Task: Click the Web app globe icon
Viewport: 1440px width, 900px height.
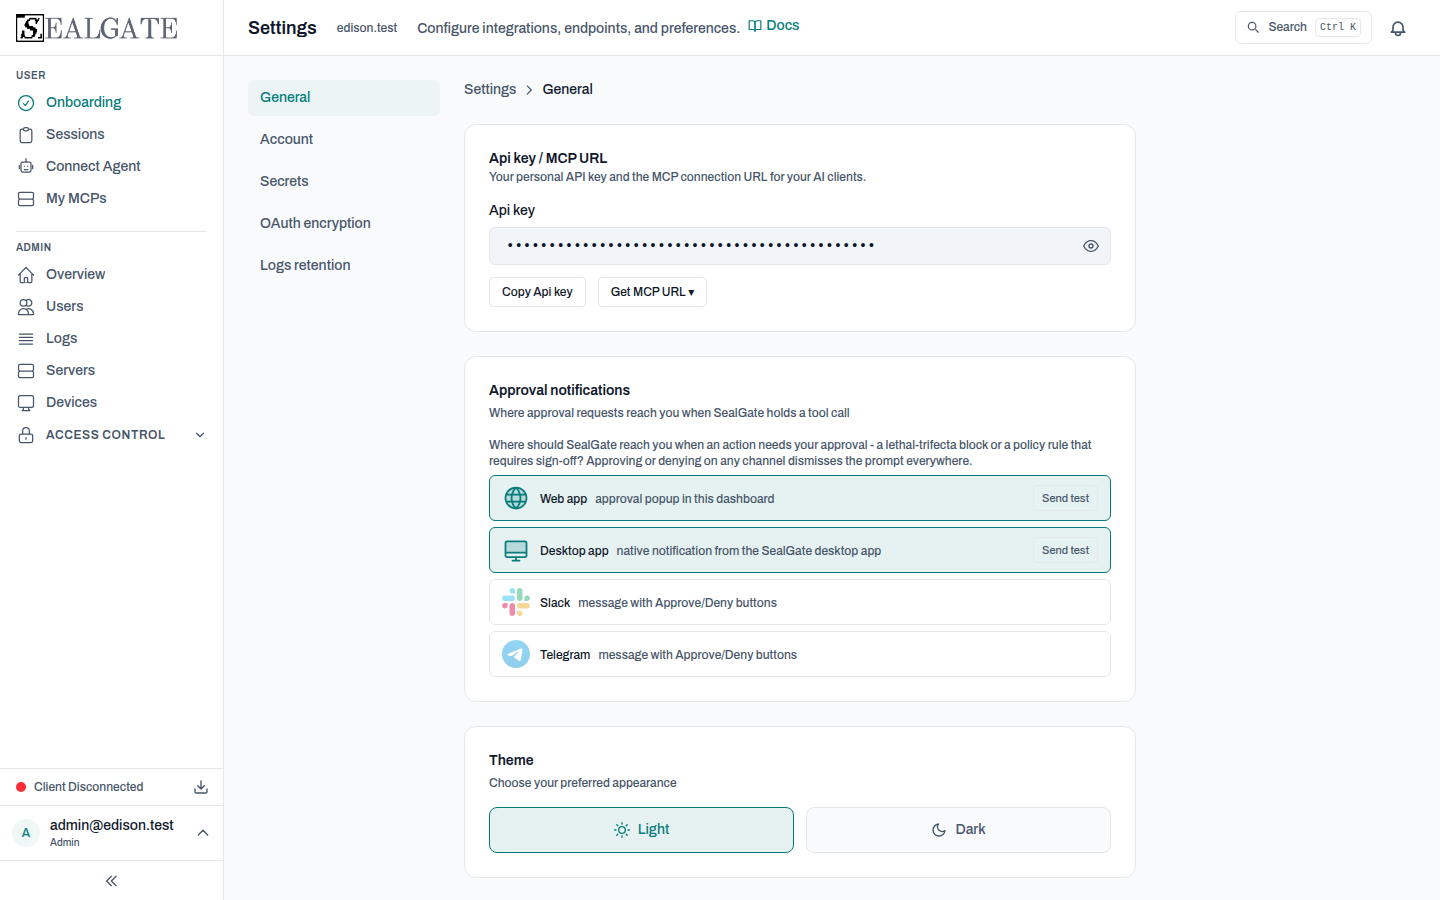Action: 516,498
